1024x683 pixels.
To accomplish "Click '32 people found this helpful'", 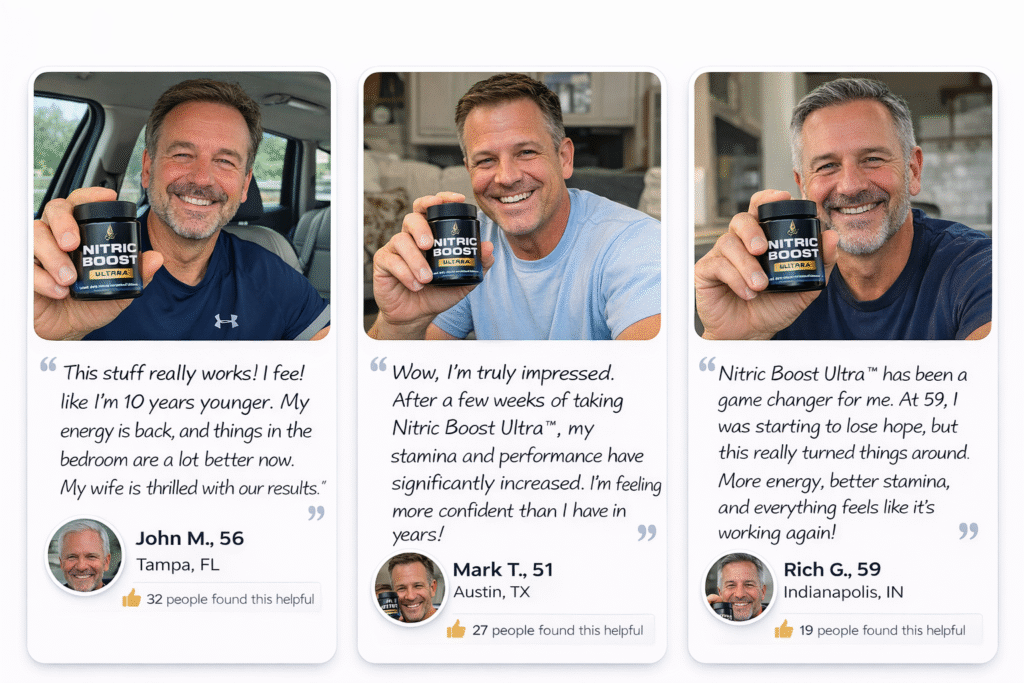I will 230,599.
